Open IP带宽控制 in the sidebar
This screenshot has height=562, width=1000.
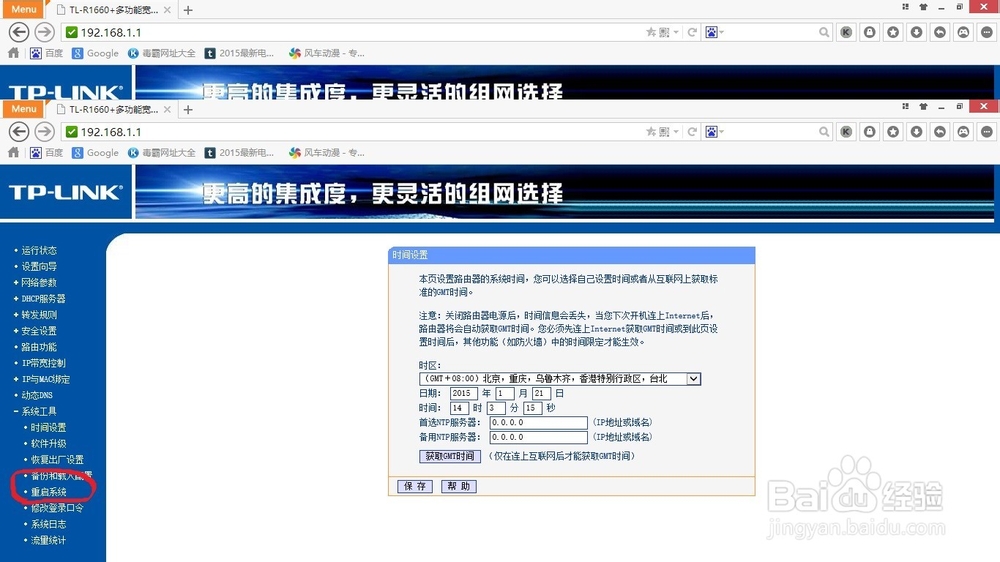(43, 363)
